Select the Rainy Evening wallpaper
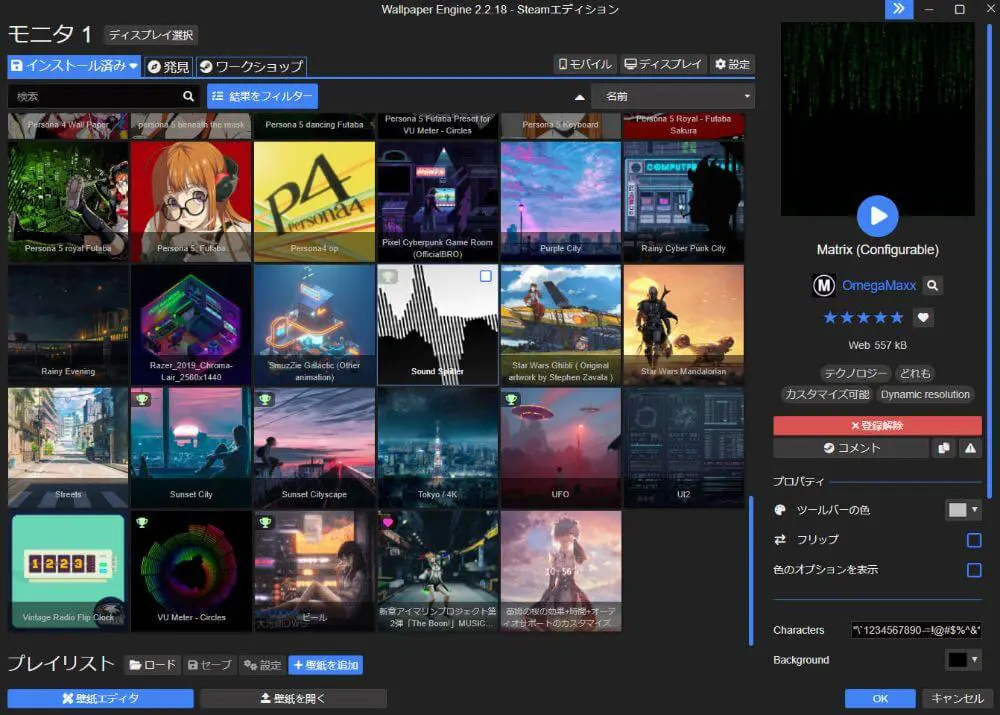Viewport: 1000px width, 715px height. tap(68, 325)
